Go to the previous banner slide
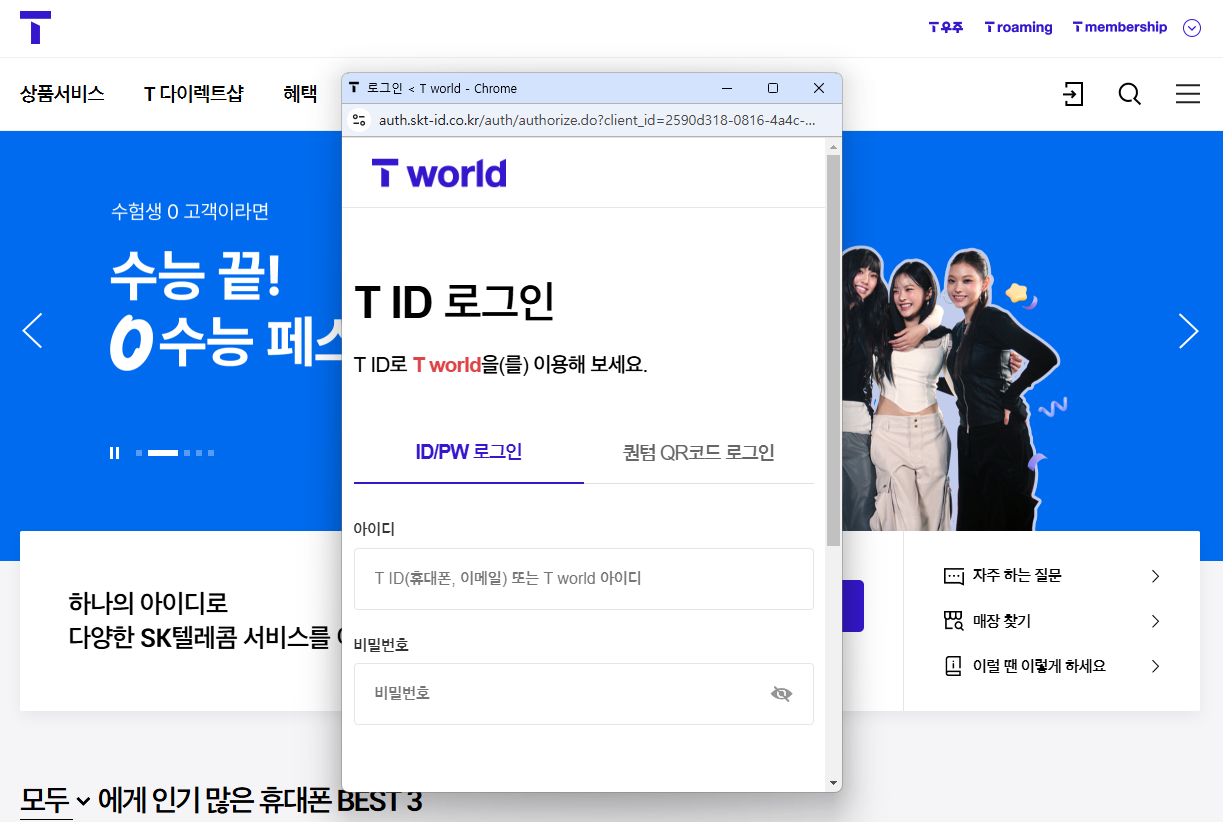1223x822 pixels. (x=32, y=331)
